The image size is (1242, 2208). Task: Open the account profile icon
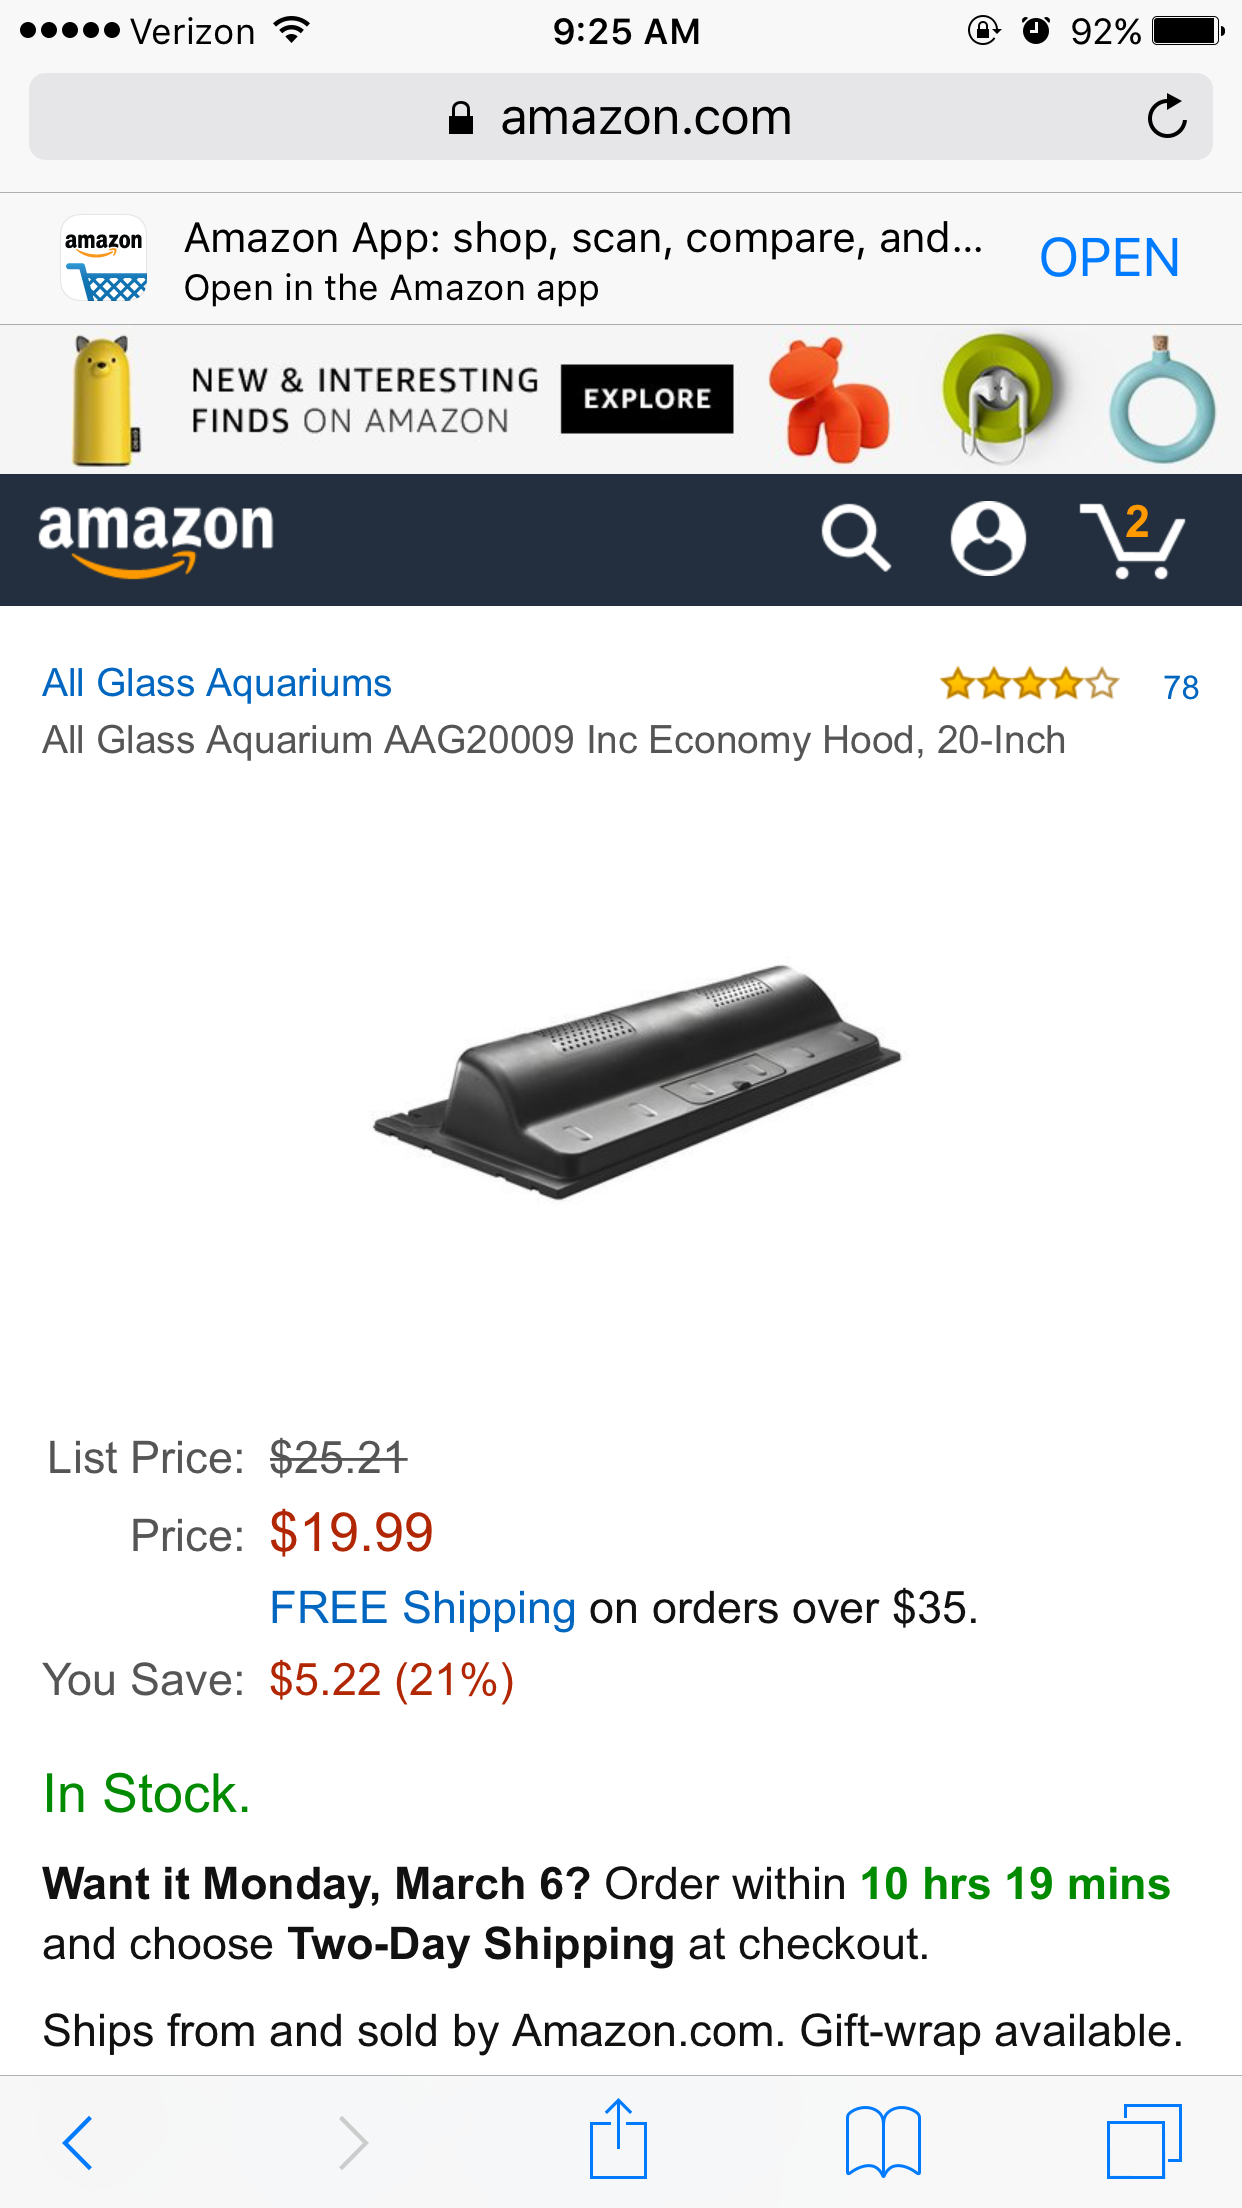[988, 538]
